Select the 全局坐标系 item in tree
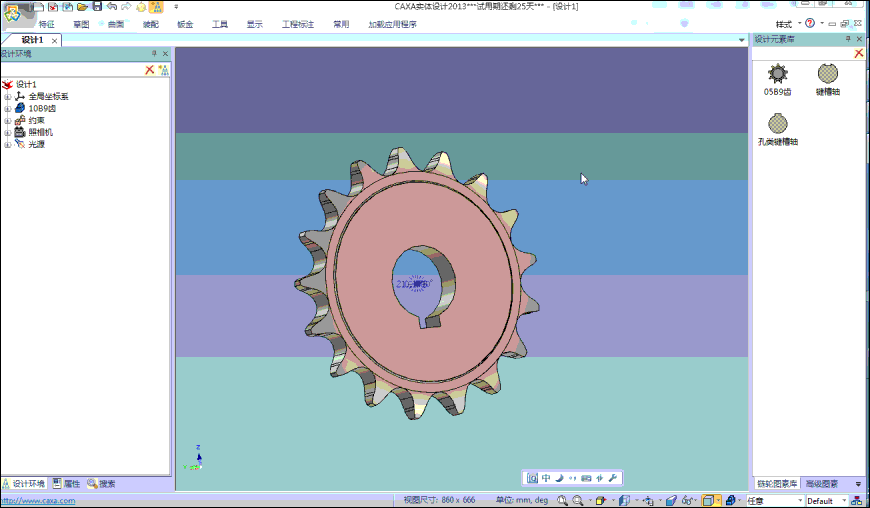 [x=48, y=96]
